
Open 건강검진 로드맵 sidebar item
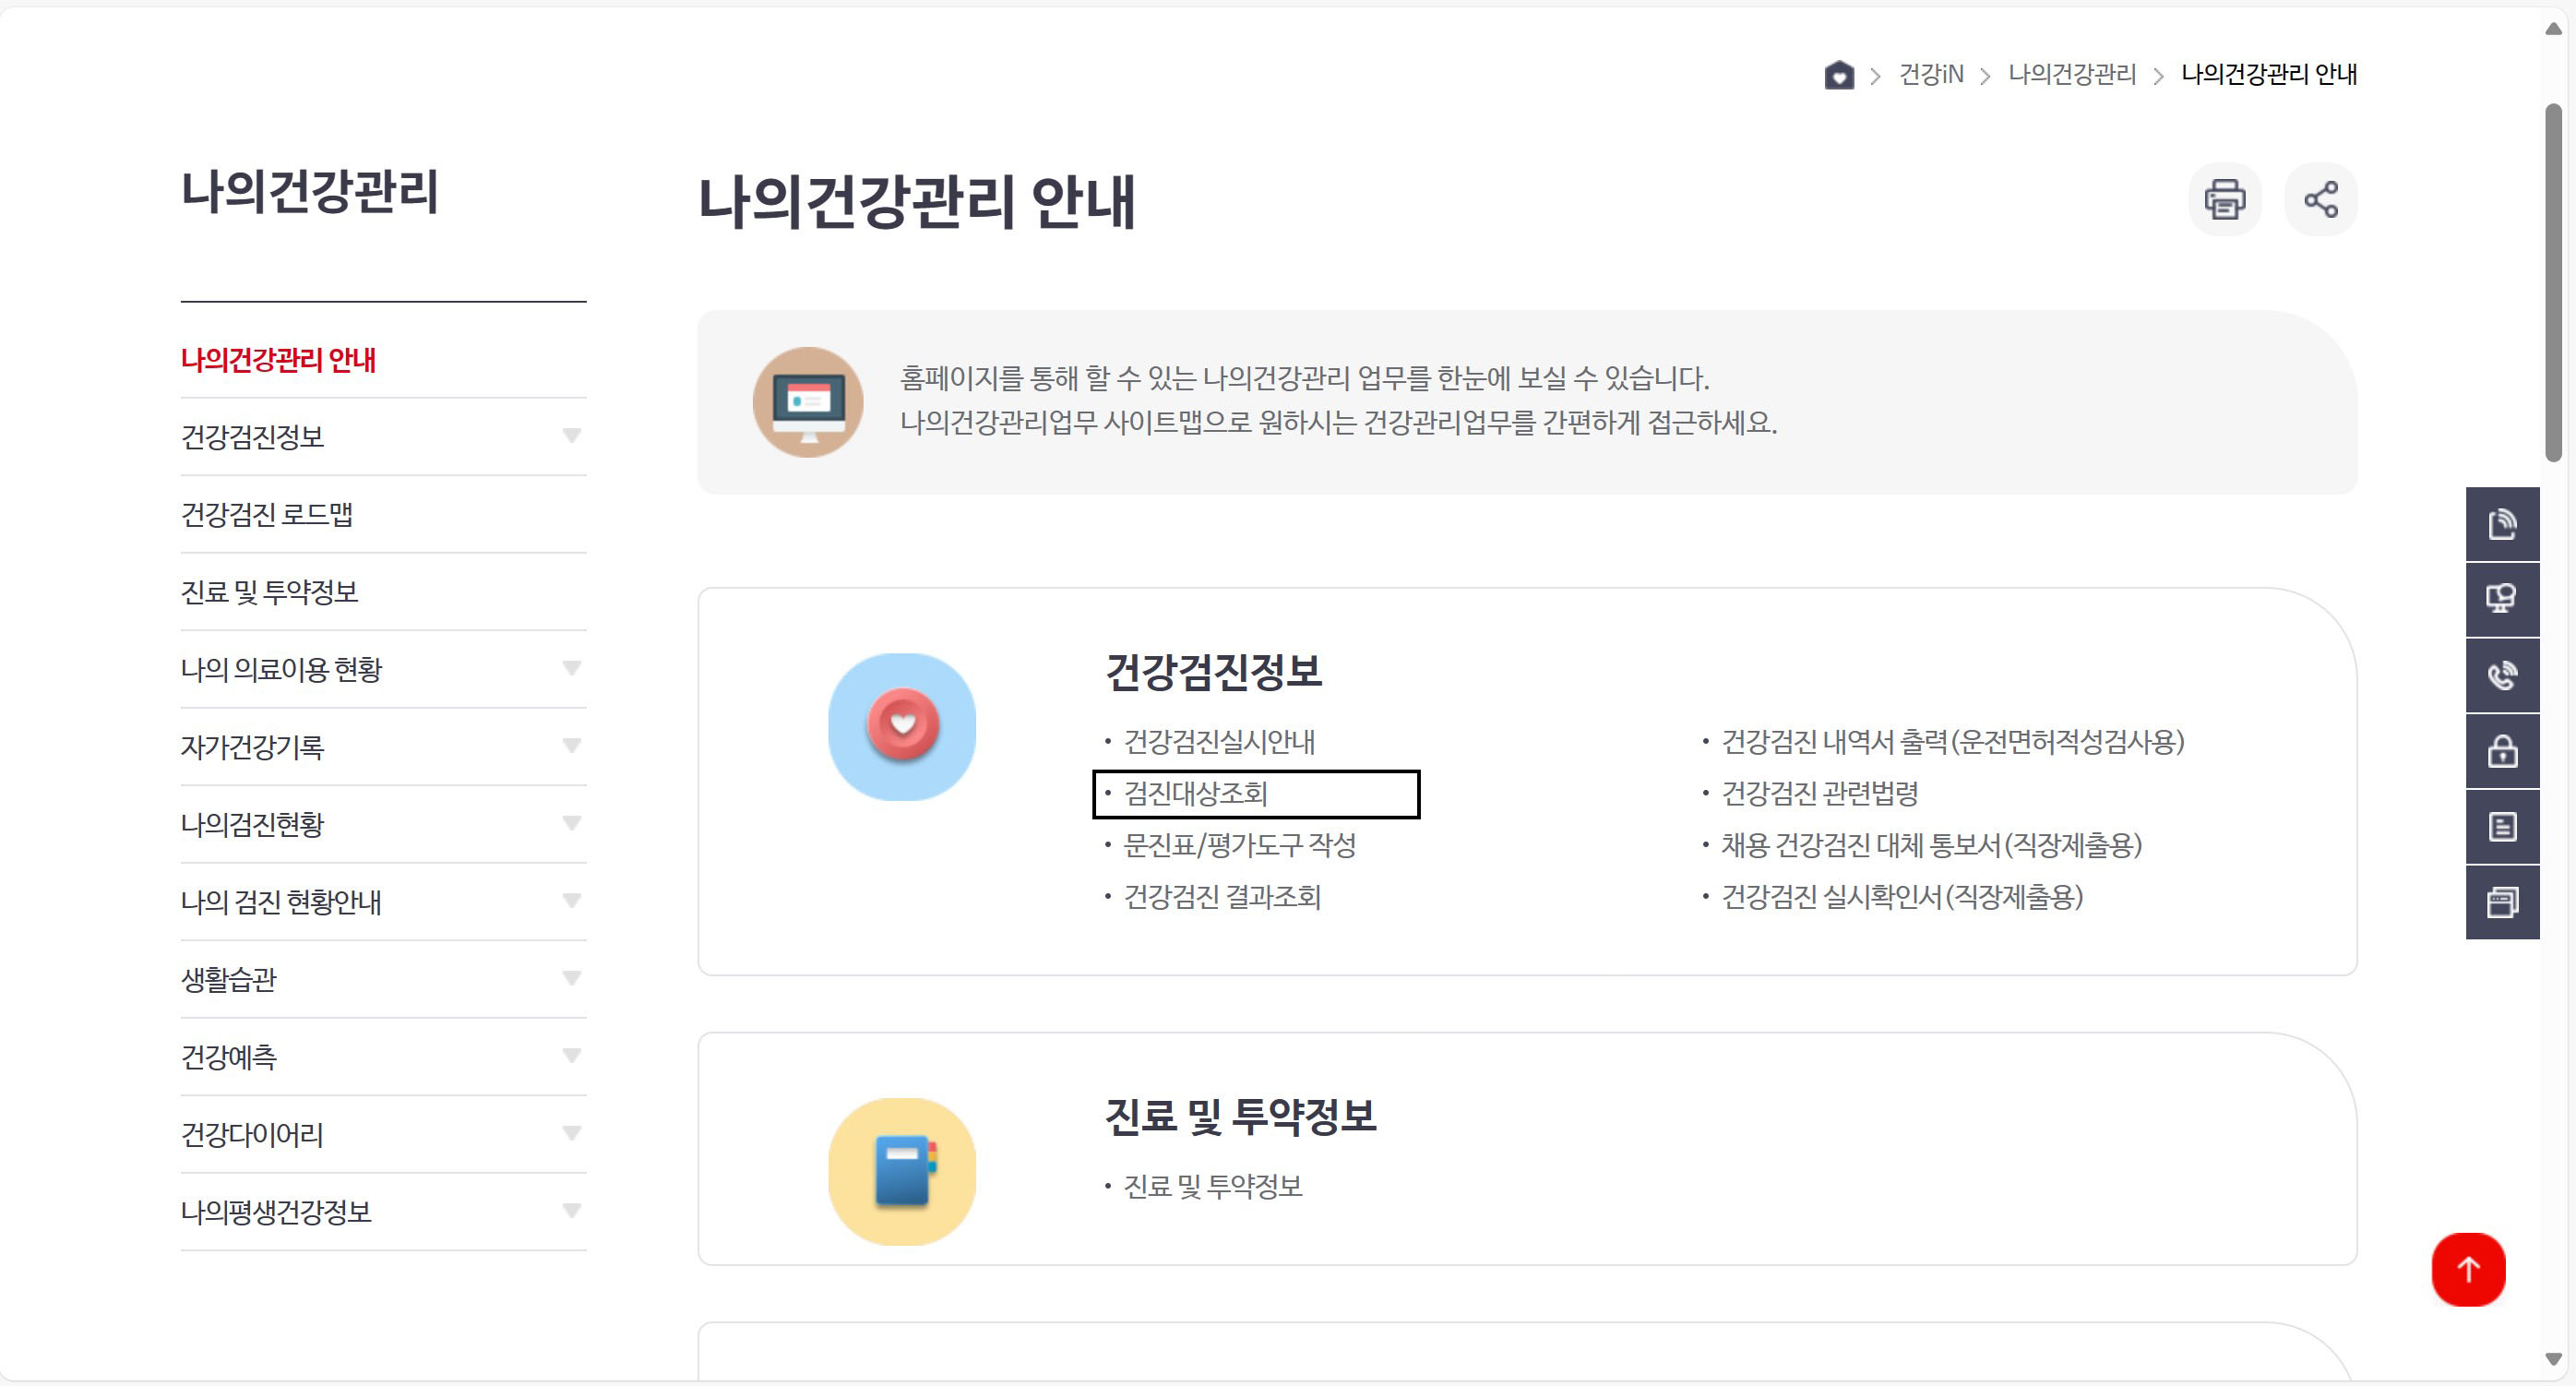click(266, 514)
